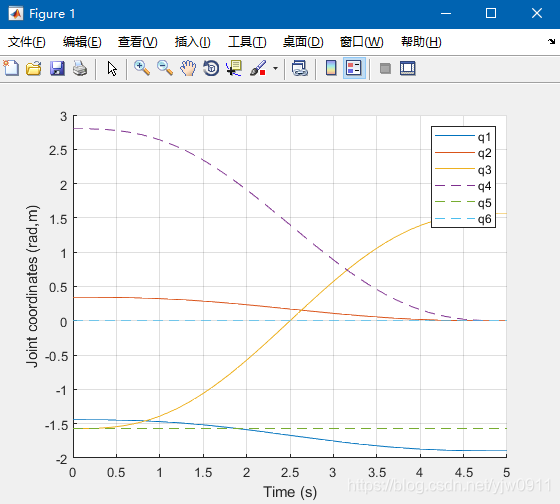Activate the Zoom Out tool
Screen dimensions: 560x504
click(165, 68)
